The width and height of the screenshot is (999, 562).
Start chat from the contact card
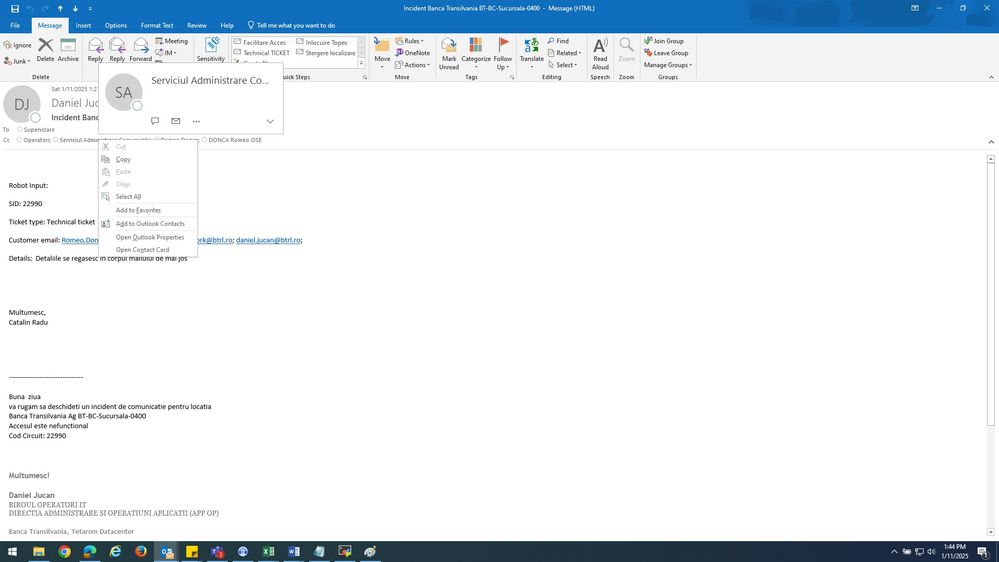[x=155, y=121]
